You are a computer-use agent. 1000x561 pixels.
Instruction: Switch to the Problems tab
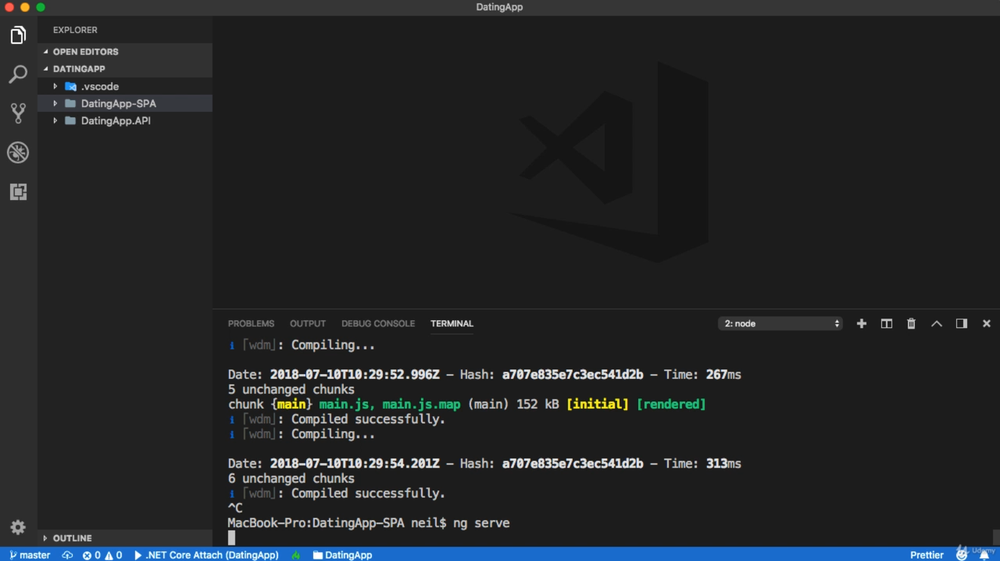251,324
